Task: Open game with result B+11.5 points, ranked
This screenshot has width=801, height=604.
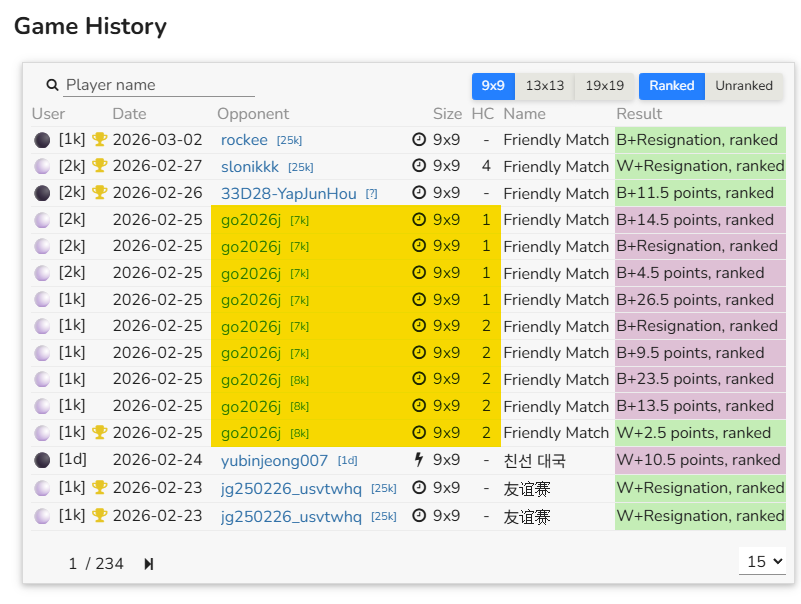Action: tap(695, 193)
